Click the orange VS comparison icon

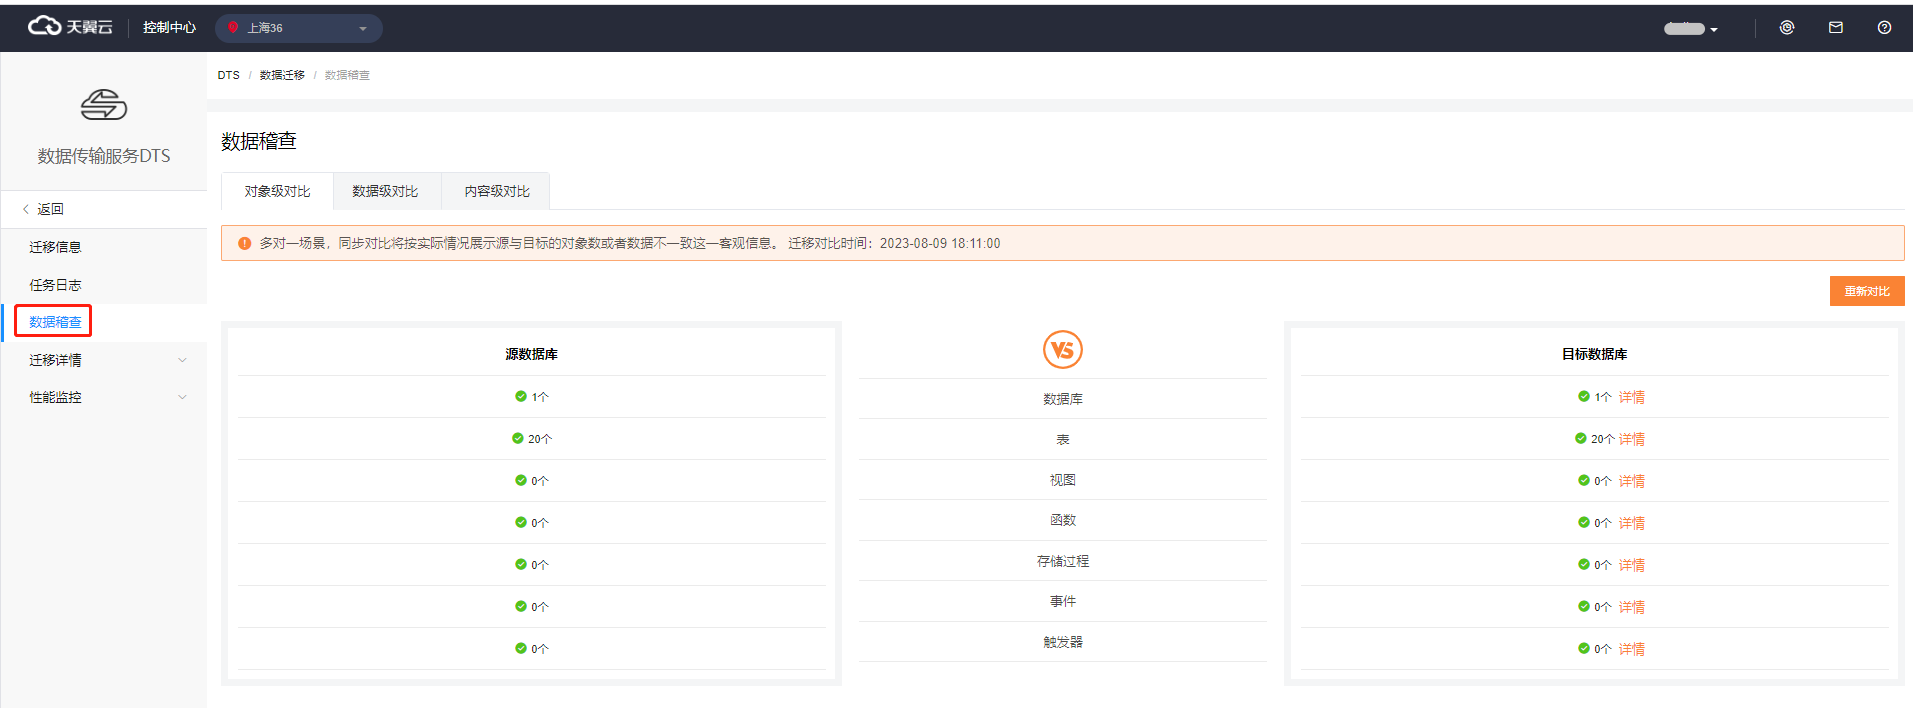tap(1062, 350)
